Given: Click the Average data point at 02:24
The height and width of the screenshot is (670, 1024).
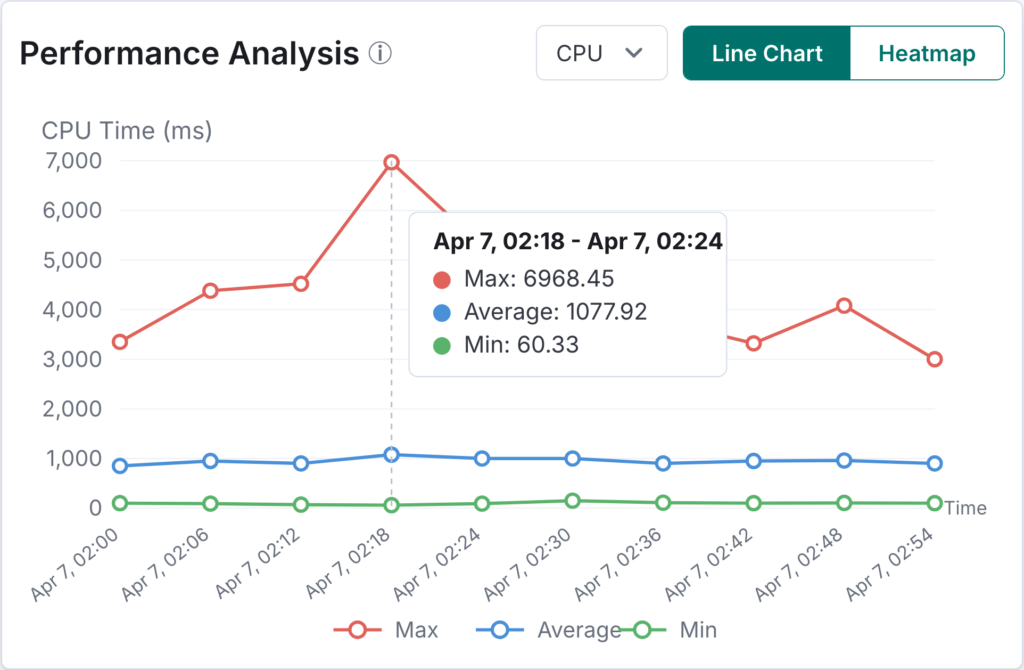Looking at the screenshot, I should click(482, 458).
